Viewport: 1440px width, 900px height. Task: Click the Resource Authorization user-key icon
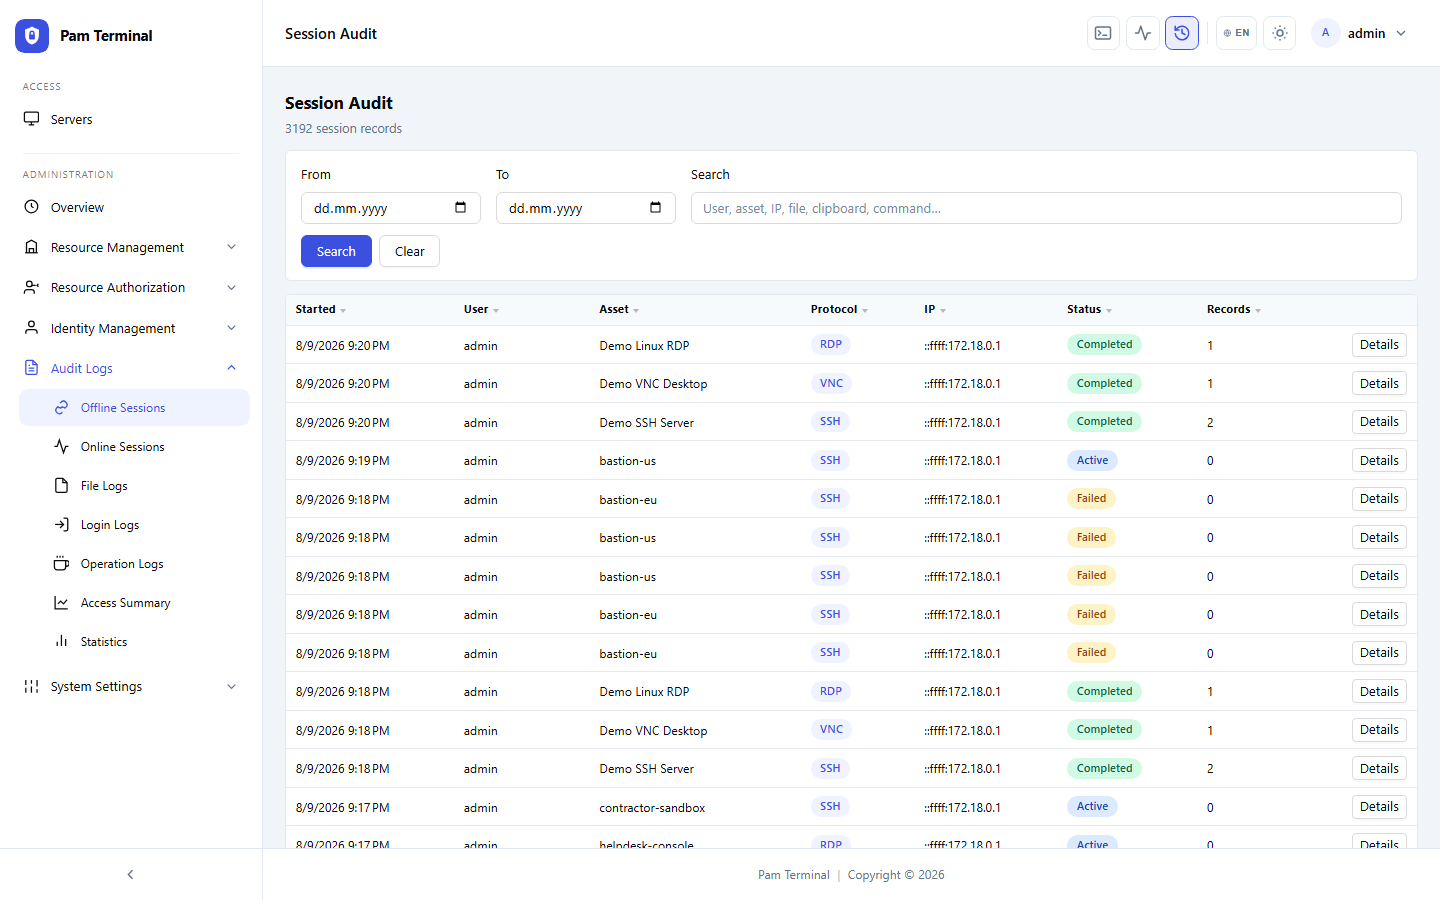click(x=32, y=287)
